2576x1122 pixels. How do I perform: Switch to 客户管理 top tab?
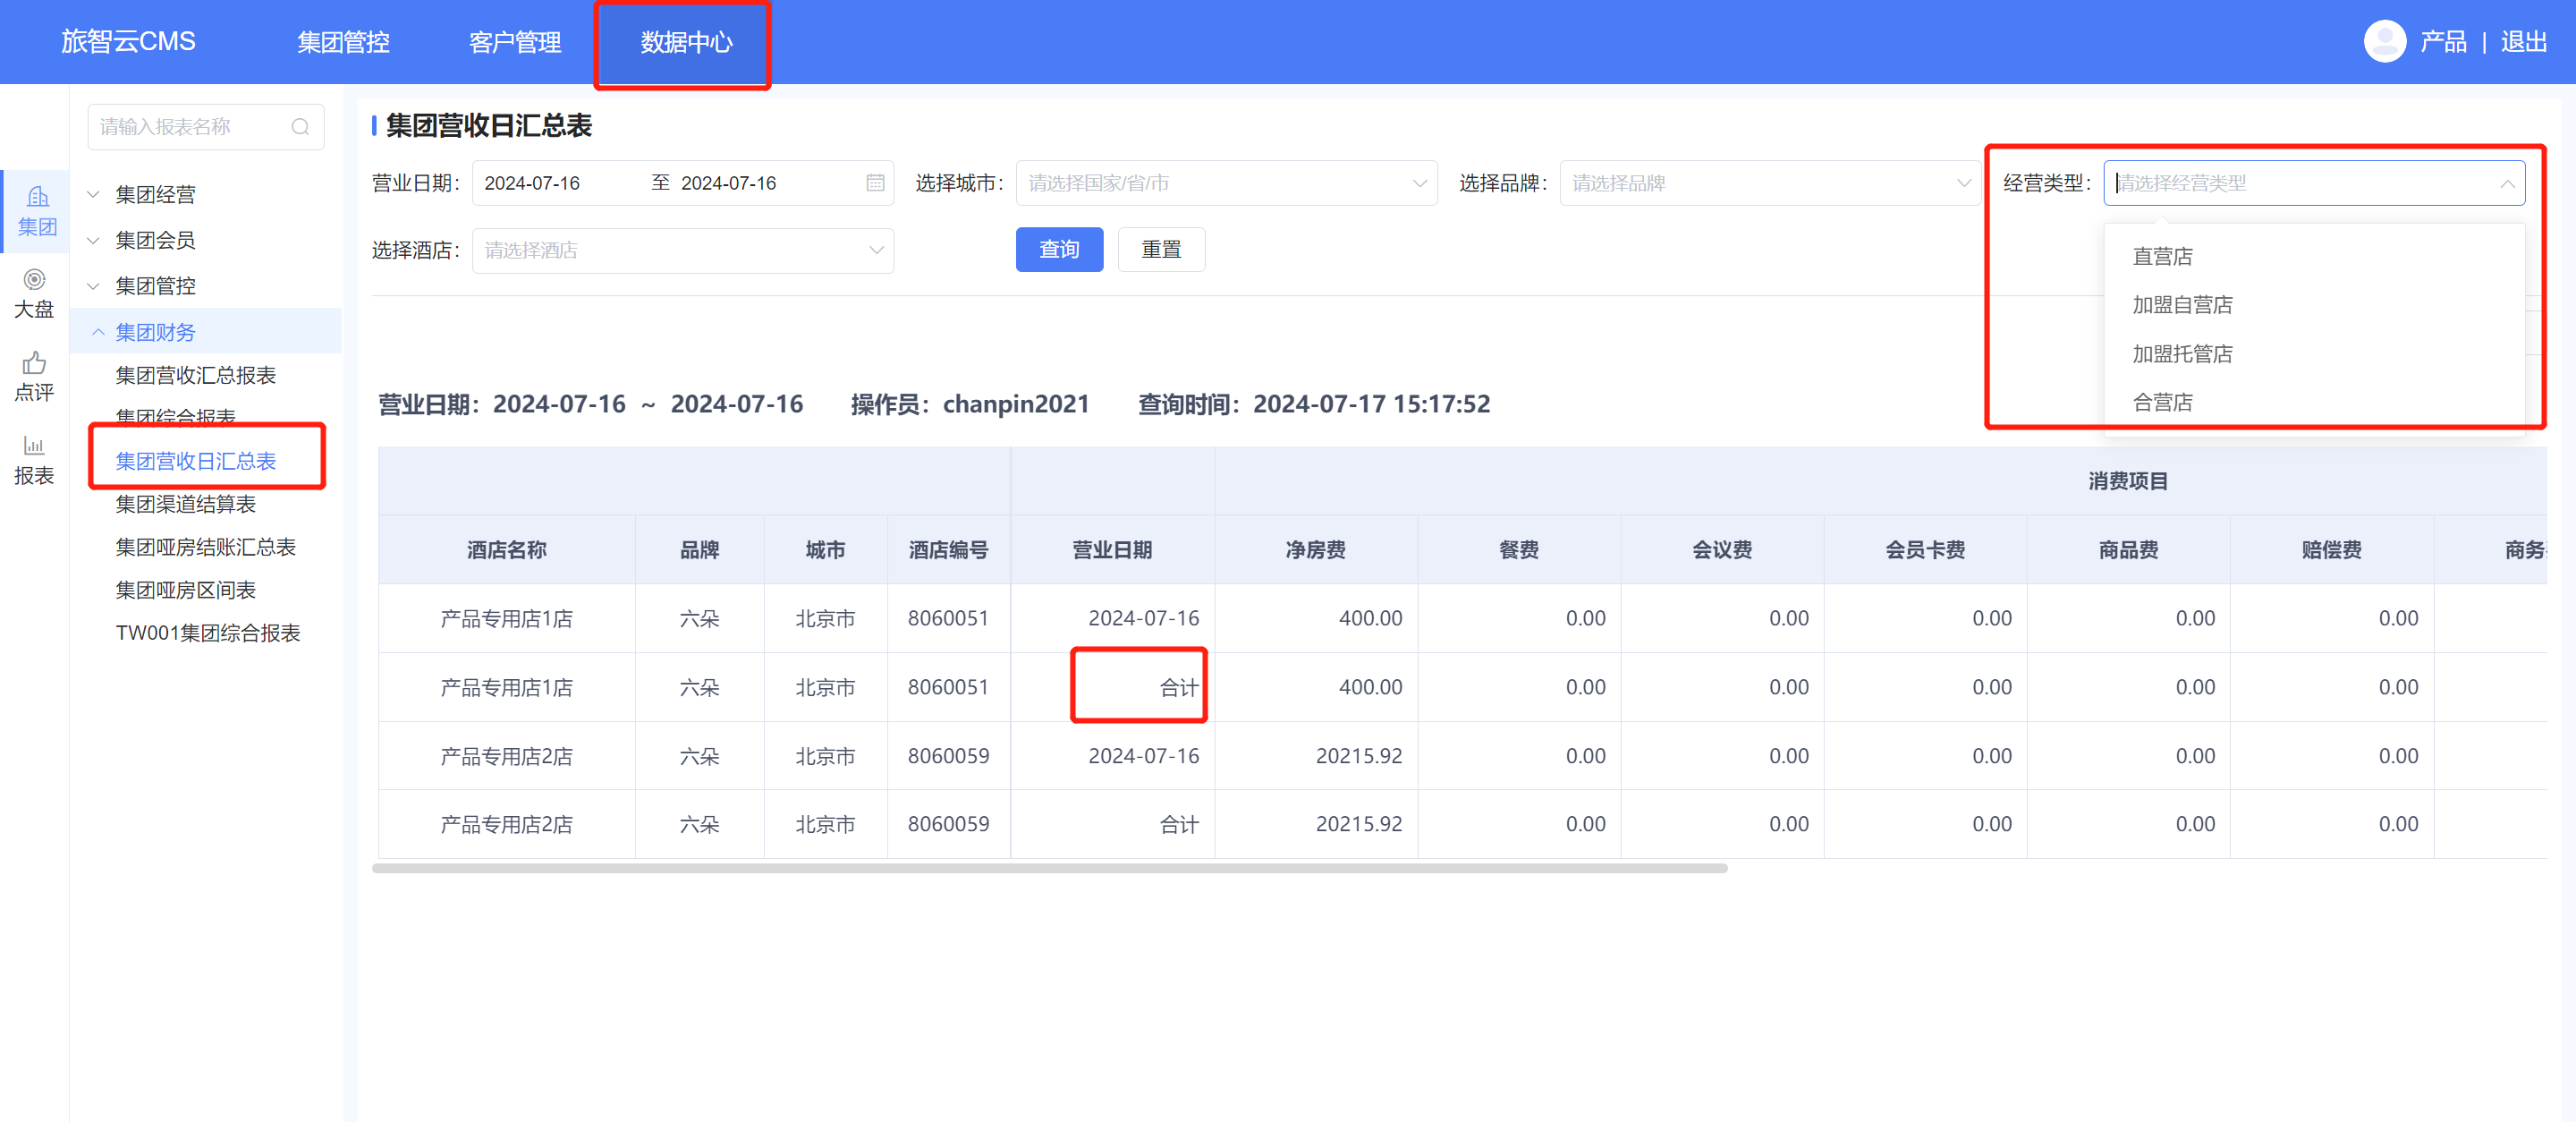(515, 42)
